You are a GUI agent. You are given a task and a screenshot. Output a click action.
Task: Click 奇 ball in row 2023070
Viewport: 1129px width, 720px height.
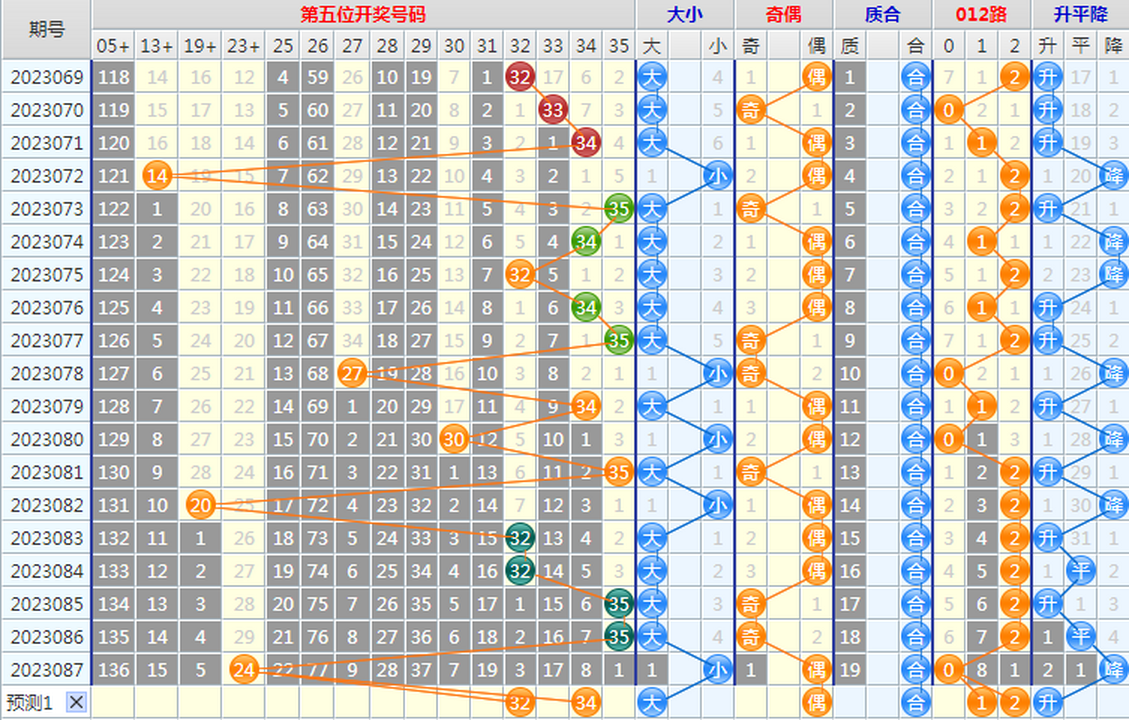point(750,110)
